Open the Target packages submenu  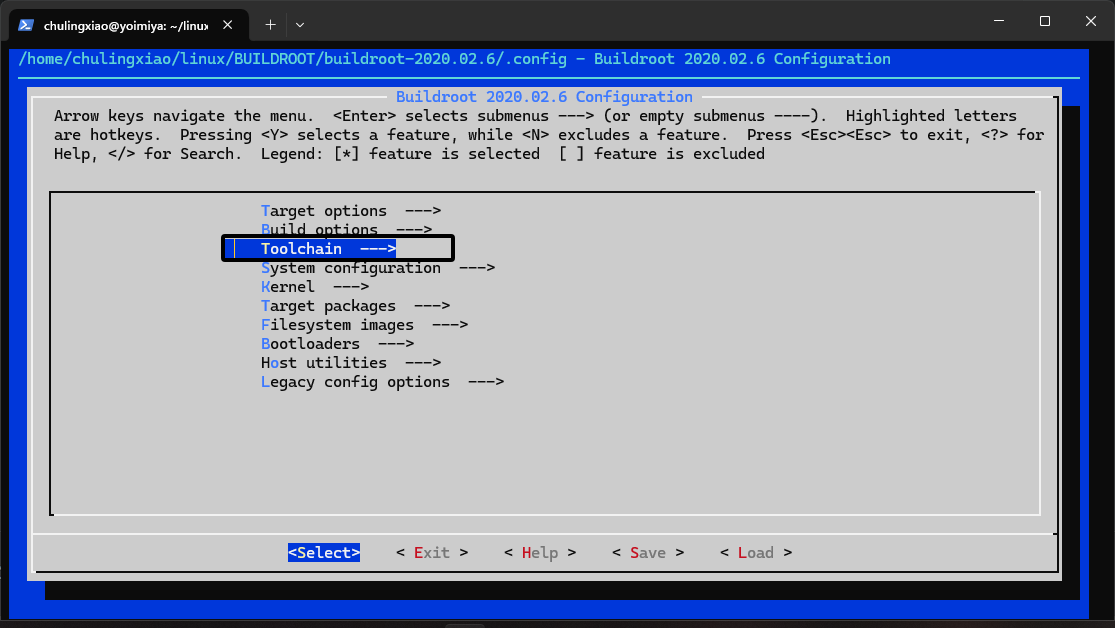(356, 306)
